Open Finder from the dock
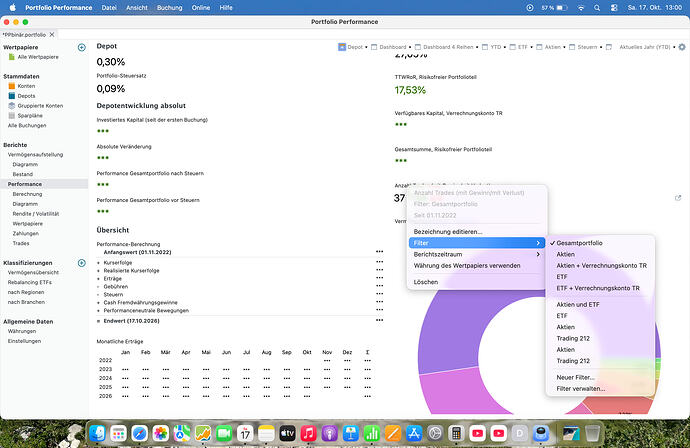 tap(97, 434)
